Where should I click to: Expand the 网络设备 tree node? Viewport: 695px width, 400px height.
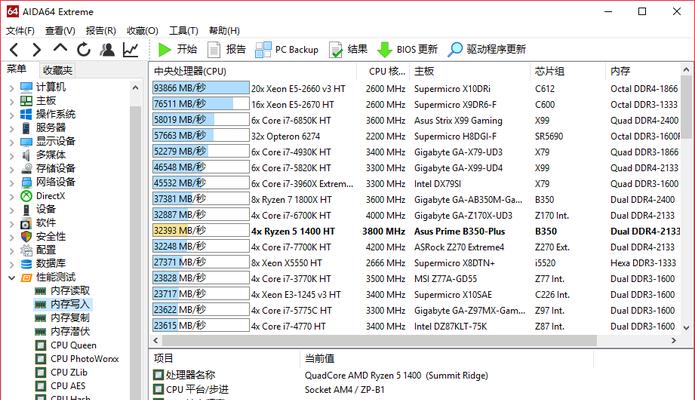tap(12, 183)
